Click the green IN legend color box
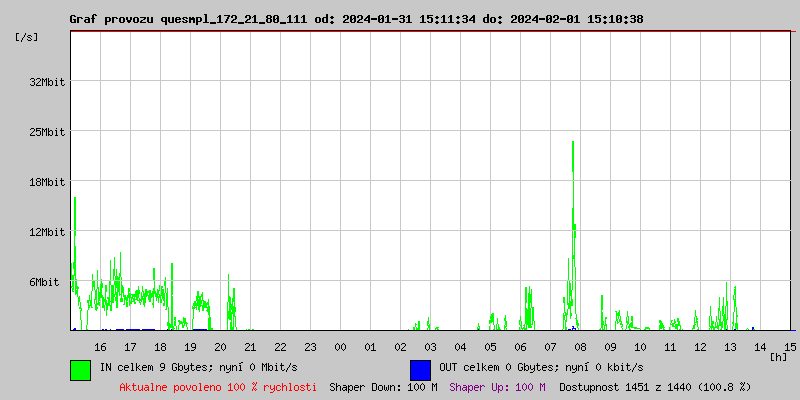Screen dimensions: 800x400 [x=80, y=369]
